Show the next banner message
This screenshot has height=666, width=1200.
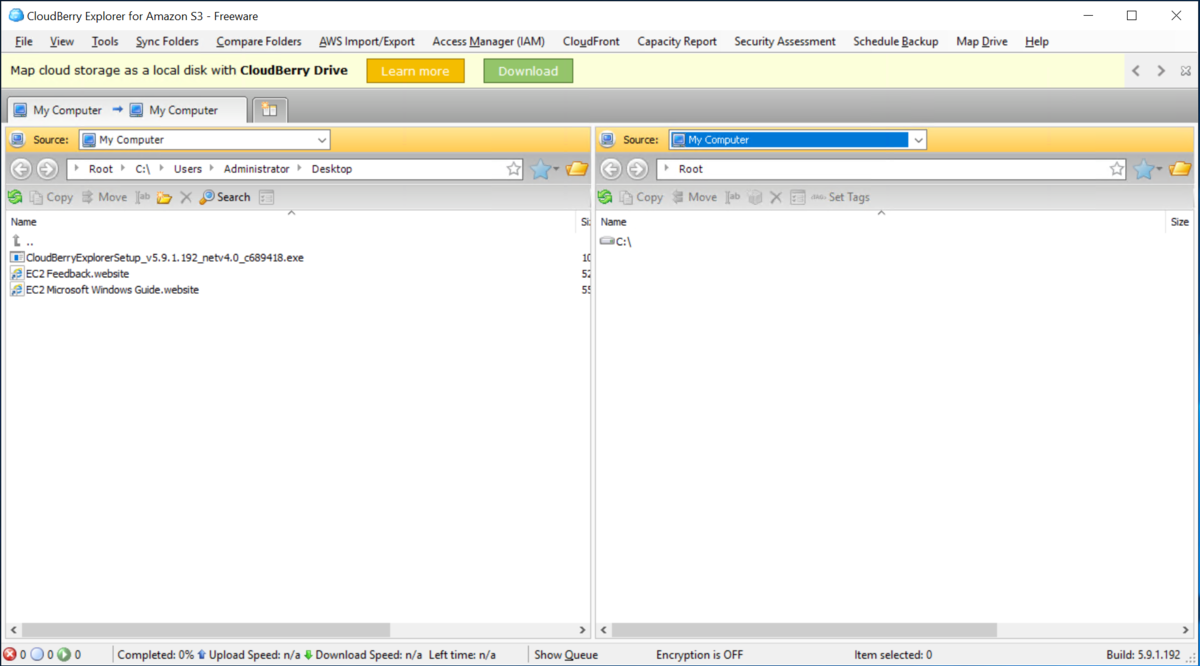[1161, 71]
